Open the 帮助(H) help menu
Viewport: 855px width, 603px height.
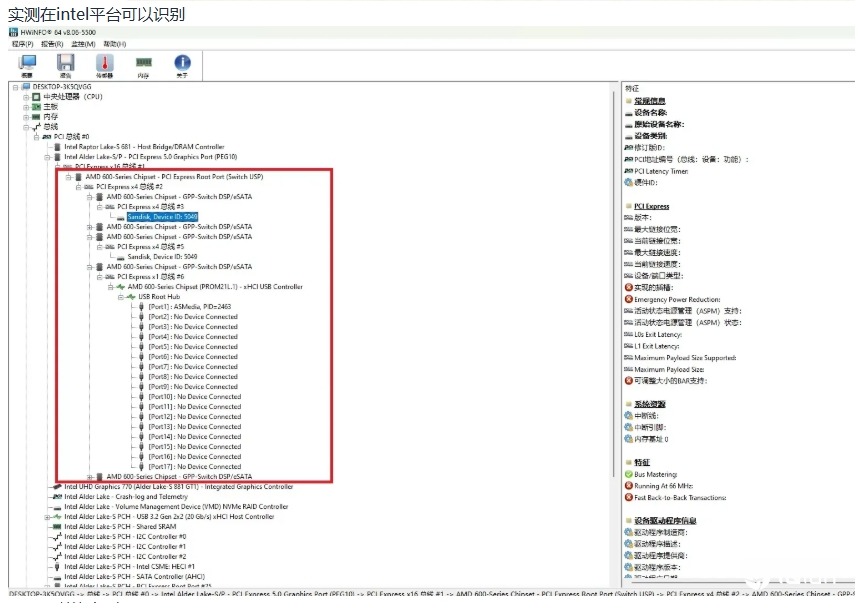(x=114, y=44)
